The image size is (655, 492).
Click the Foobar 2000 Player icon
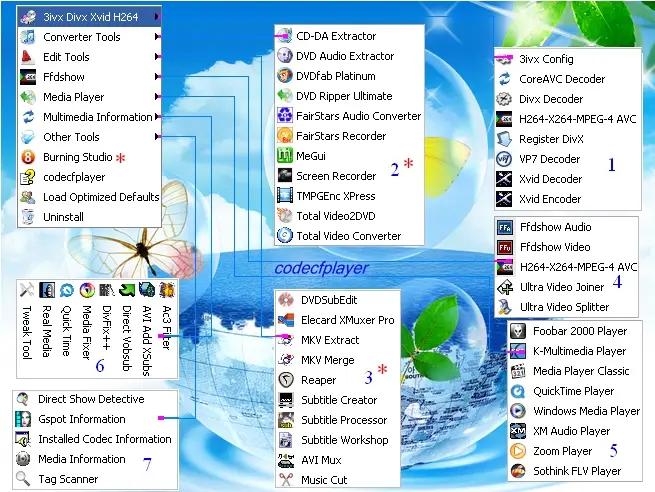coord(518,331)
